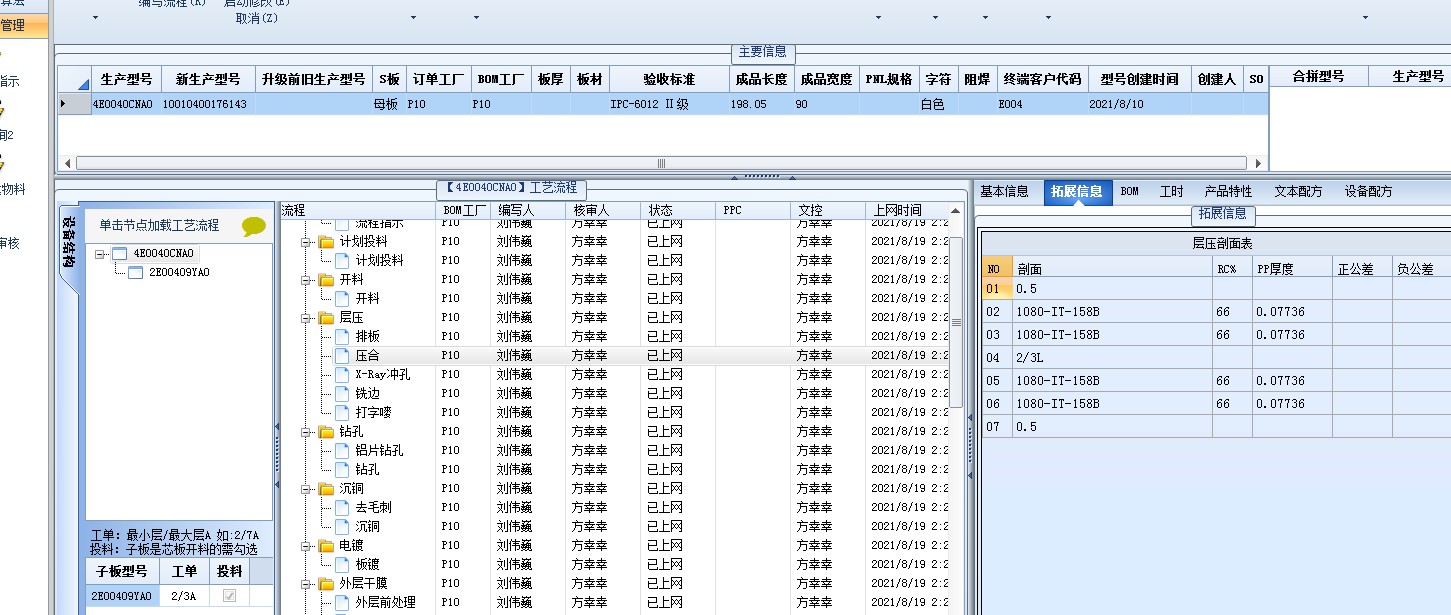The width and height of the screenshot is (1451, 615).
Task: Click the 2/3L row in 层压剖面表
Action: coord(1216,358)
